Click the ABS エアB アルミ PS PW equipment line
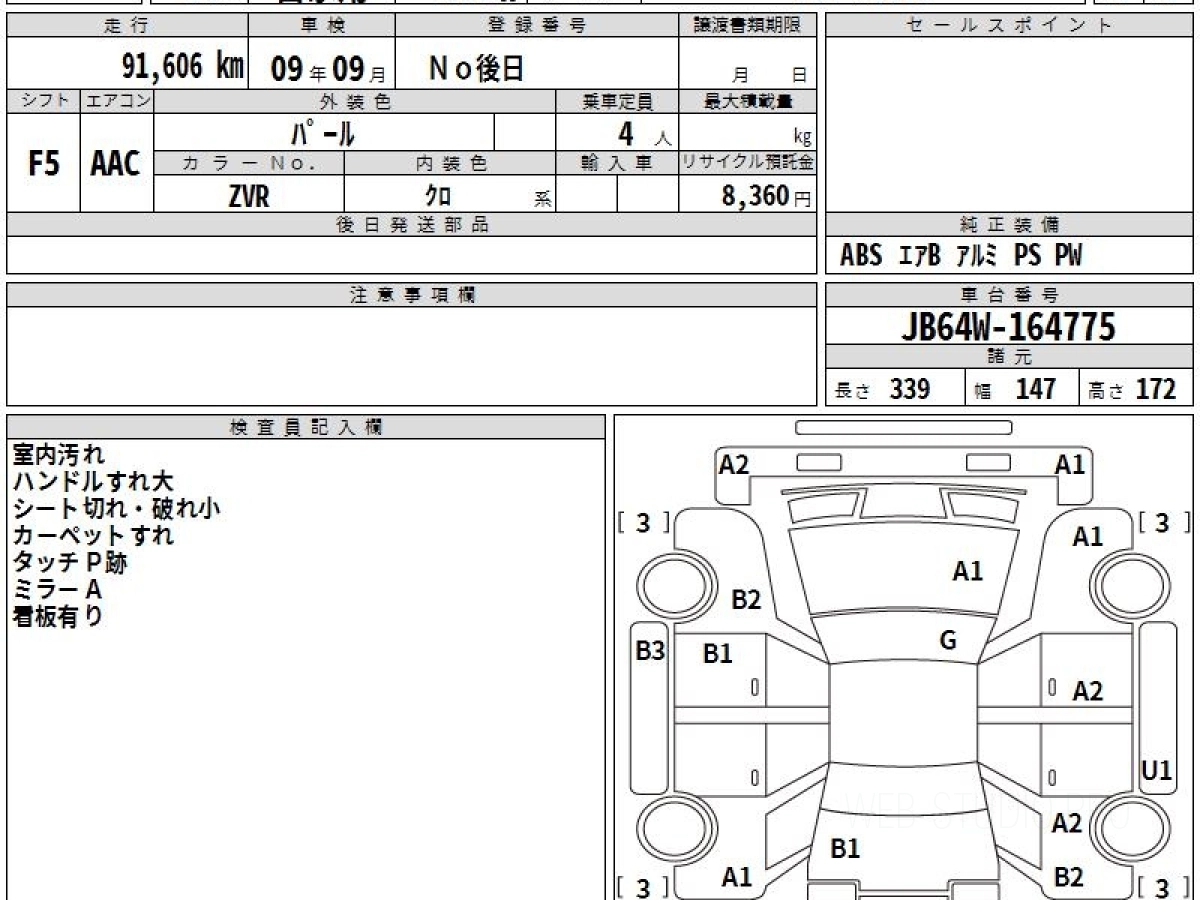Image resolution: width=1200 pixels, height=900 pixels. pos(961,256)
